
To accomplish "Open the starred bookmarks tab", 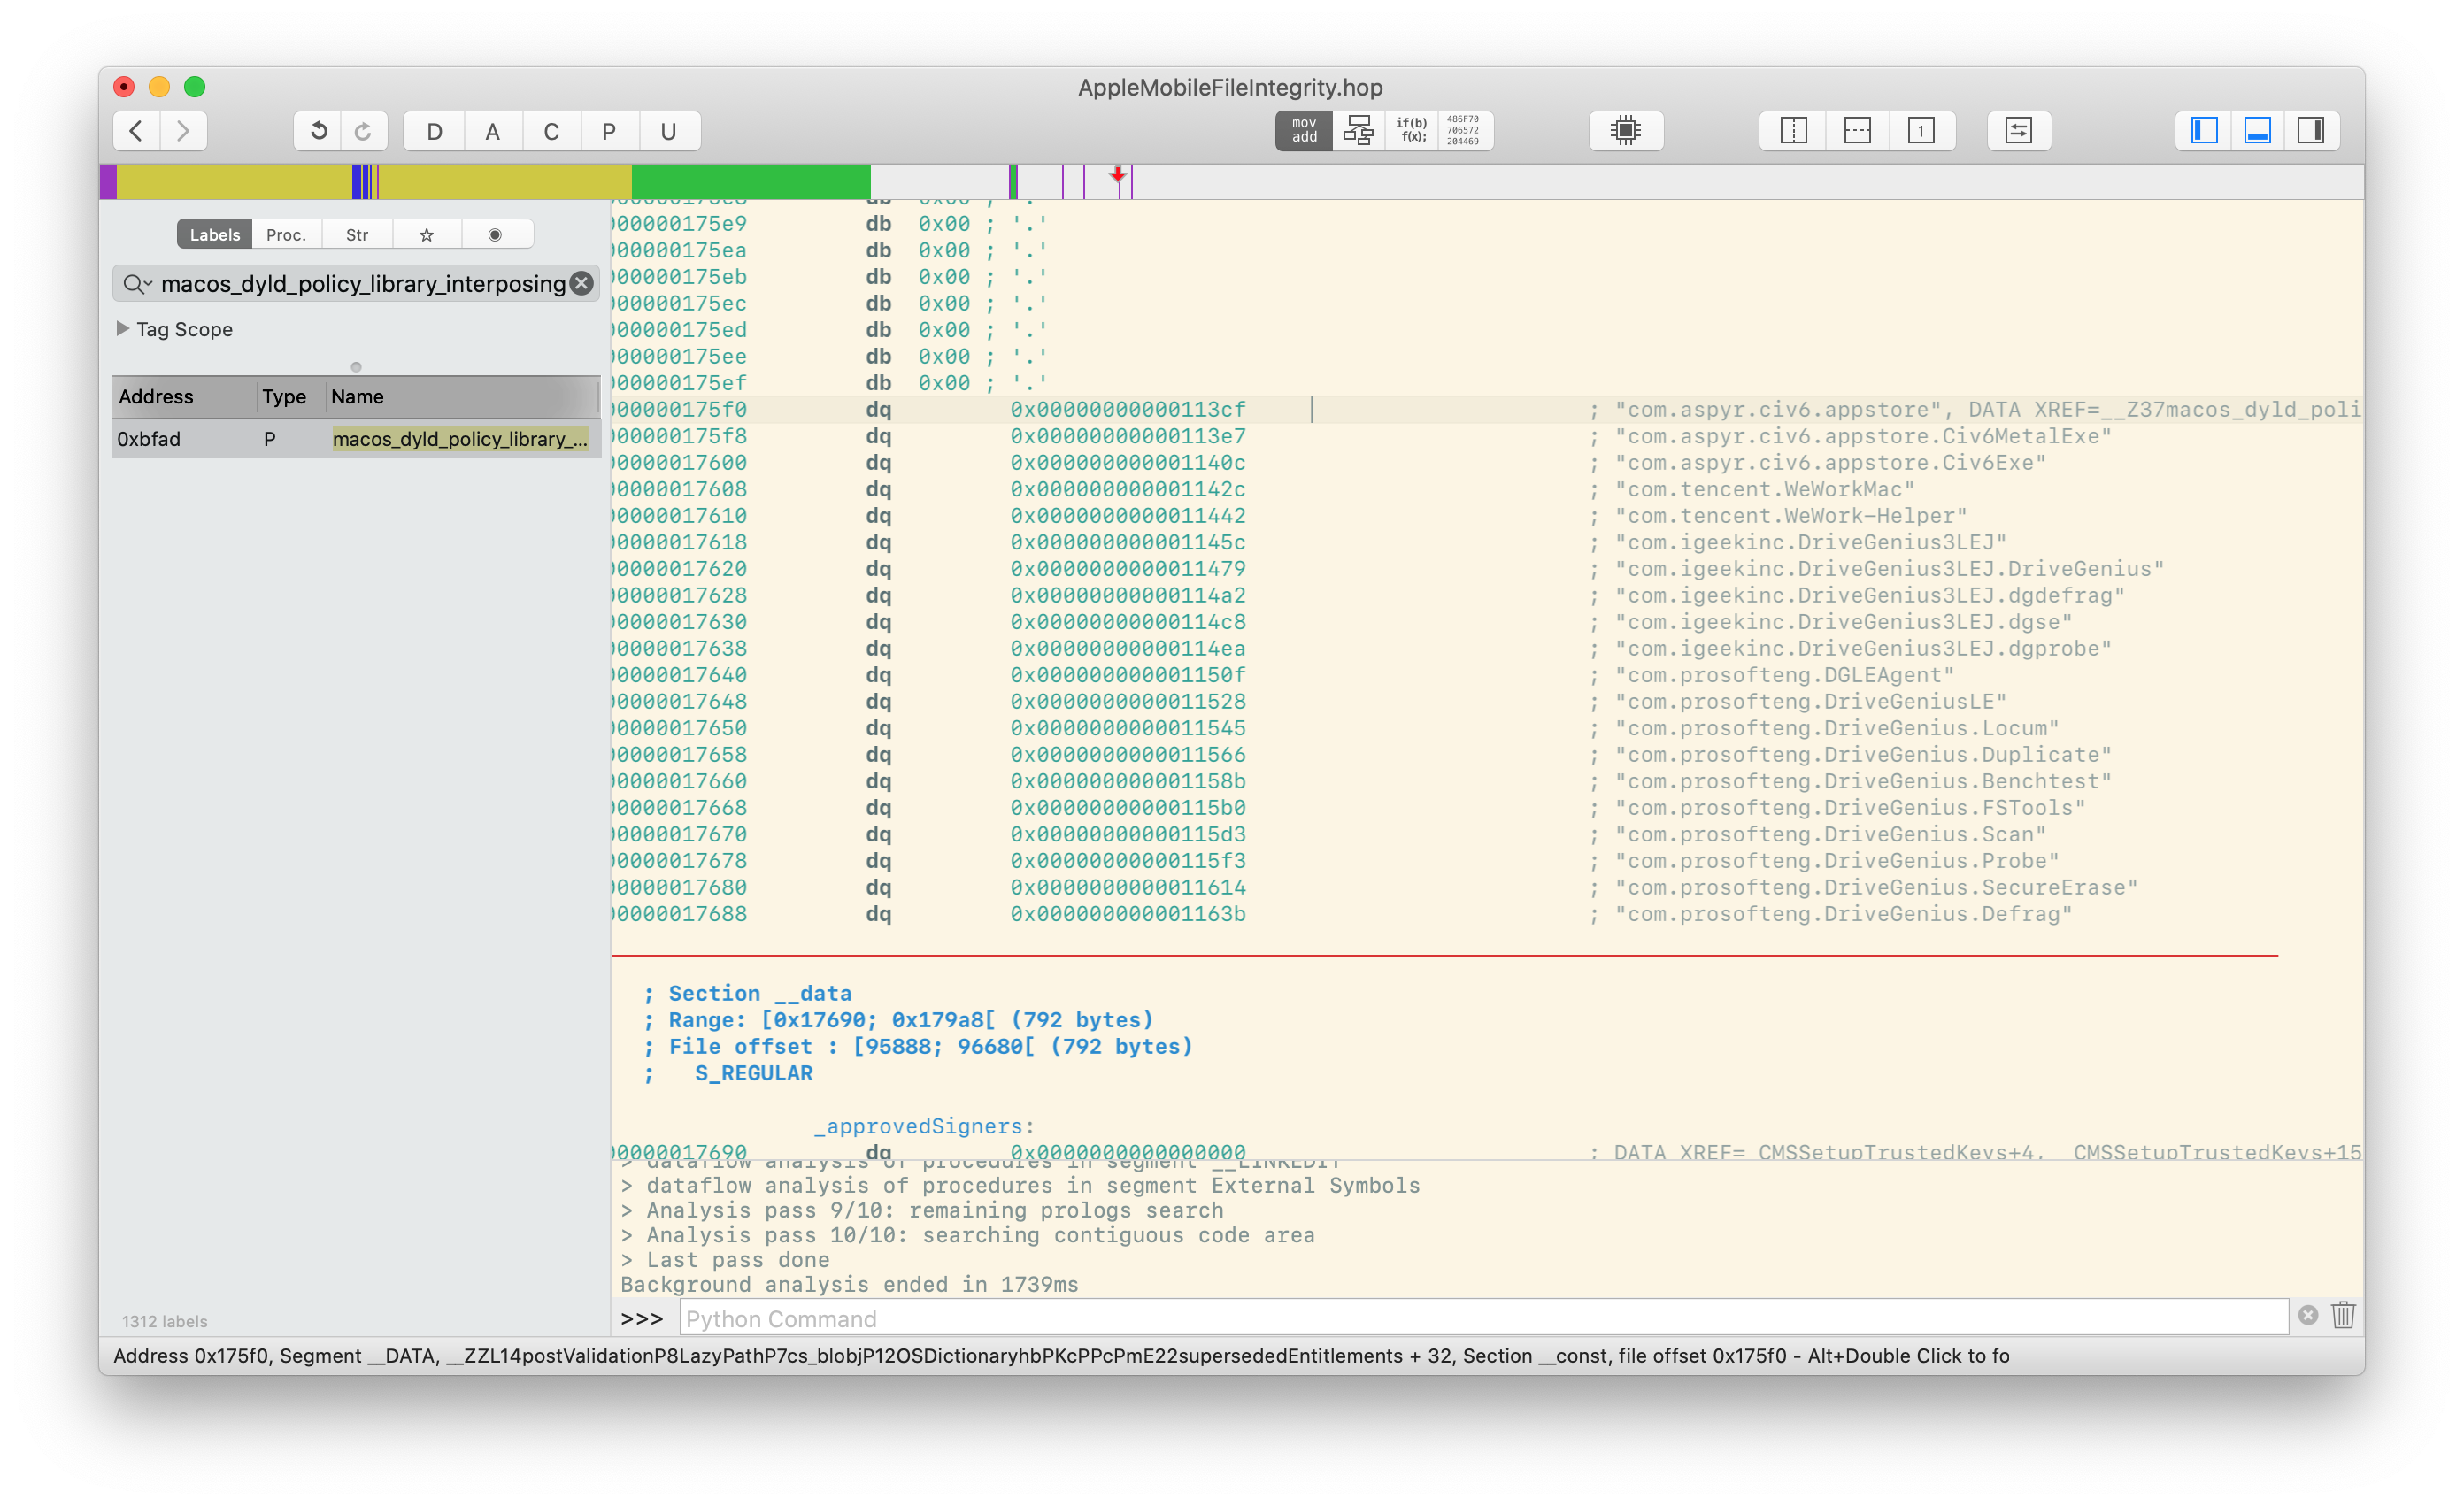I will tap(427, 235).
